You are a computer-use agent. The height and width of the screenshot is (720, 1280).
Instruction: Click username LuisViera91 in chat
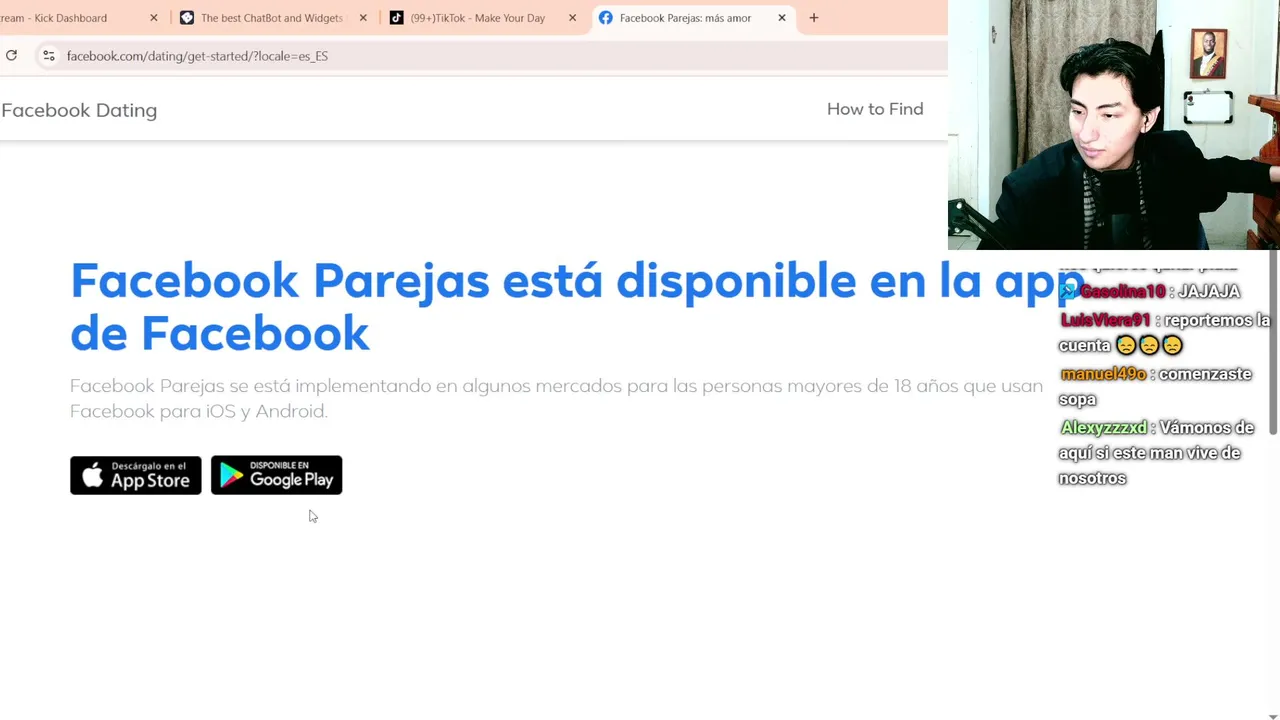point(1105,320)
